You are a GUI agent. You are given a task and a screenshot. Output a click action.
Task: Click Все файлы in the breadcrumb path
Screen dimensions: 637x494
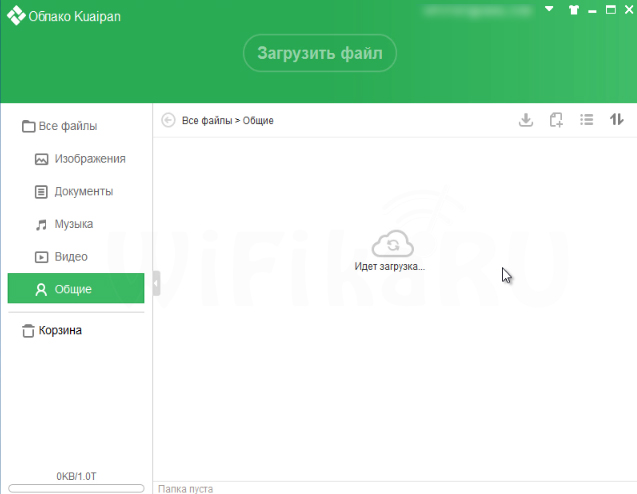coord(206,121)
